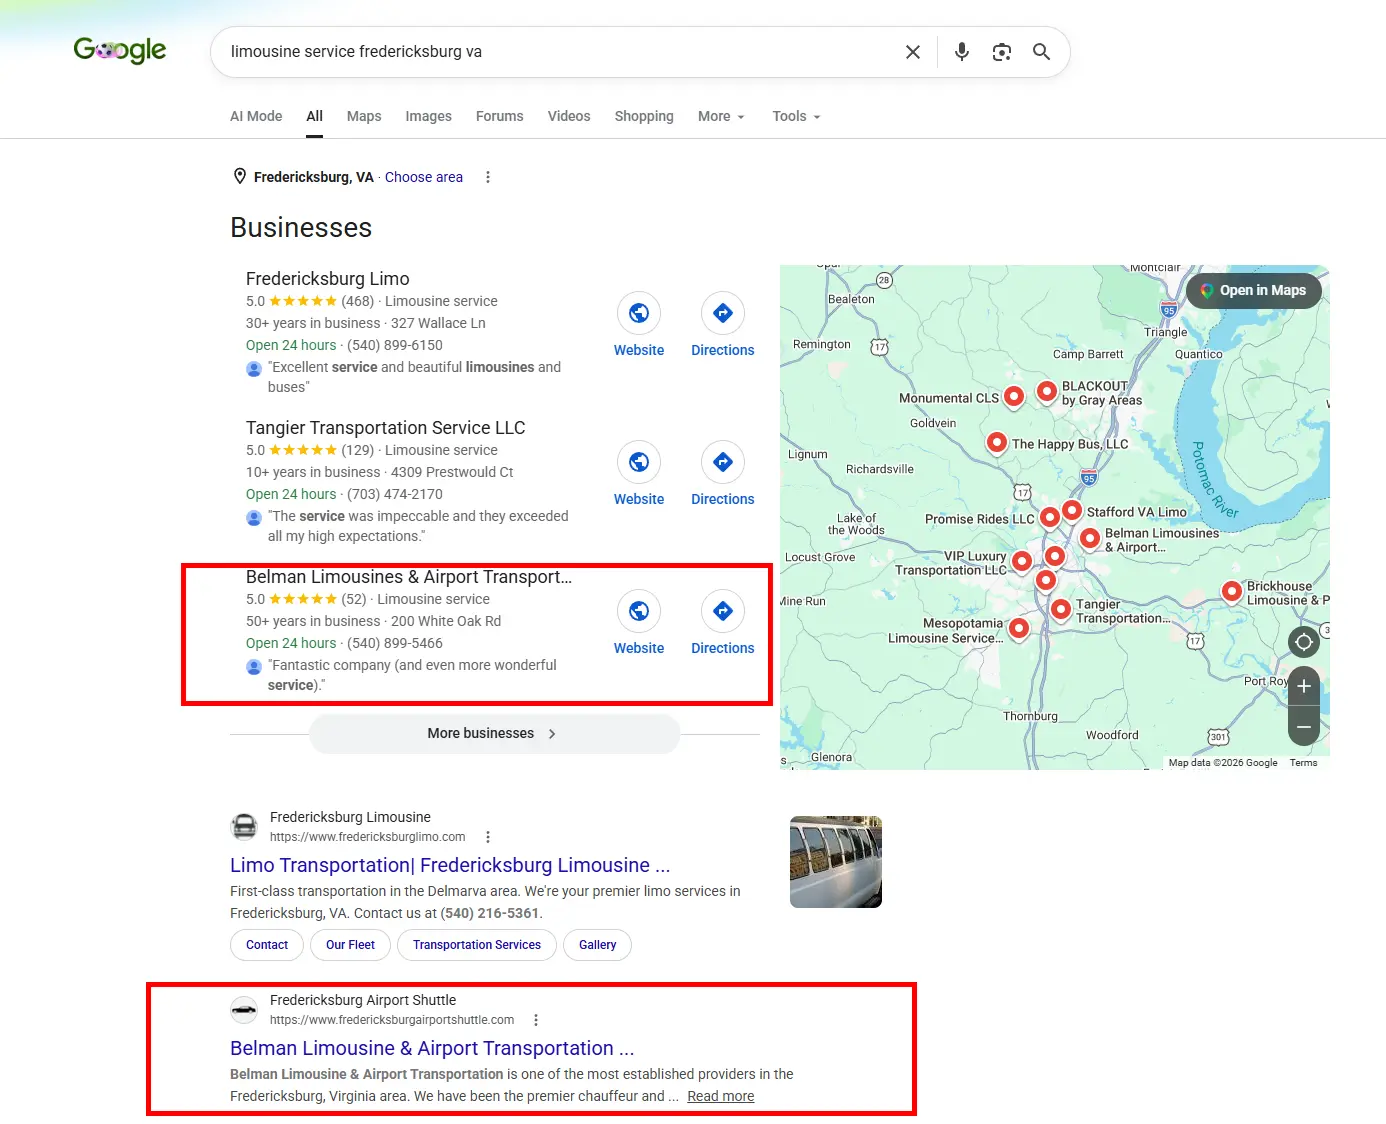Switch to the Maps tab
The width and height of the screenshot is (1386, 1124).
pyautogui.click(x=364, y=116)
